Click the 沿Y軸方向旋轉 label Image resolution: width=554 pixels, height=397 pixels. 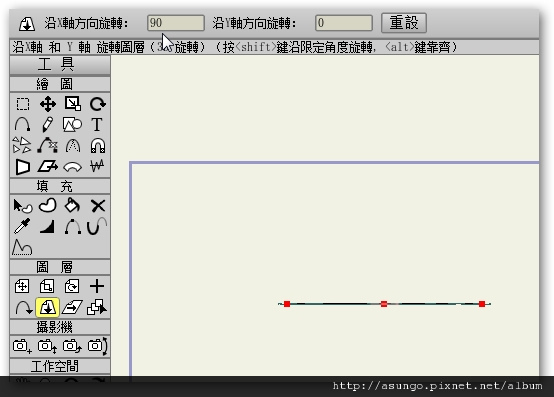(x=255, y=24)
